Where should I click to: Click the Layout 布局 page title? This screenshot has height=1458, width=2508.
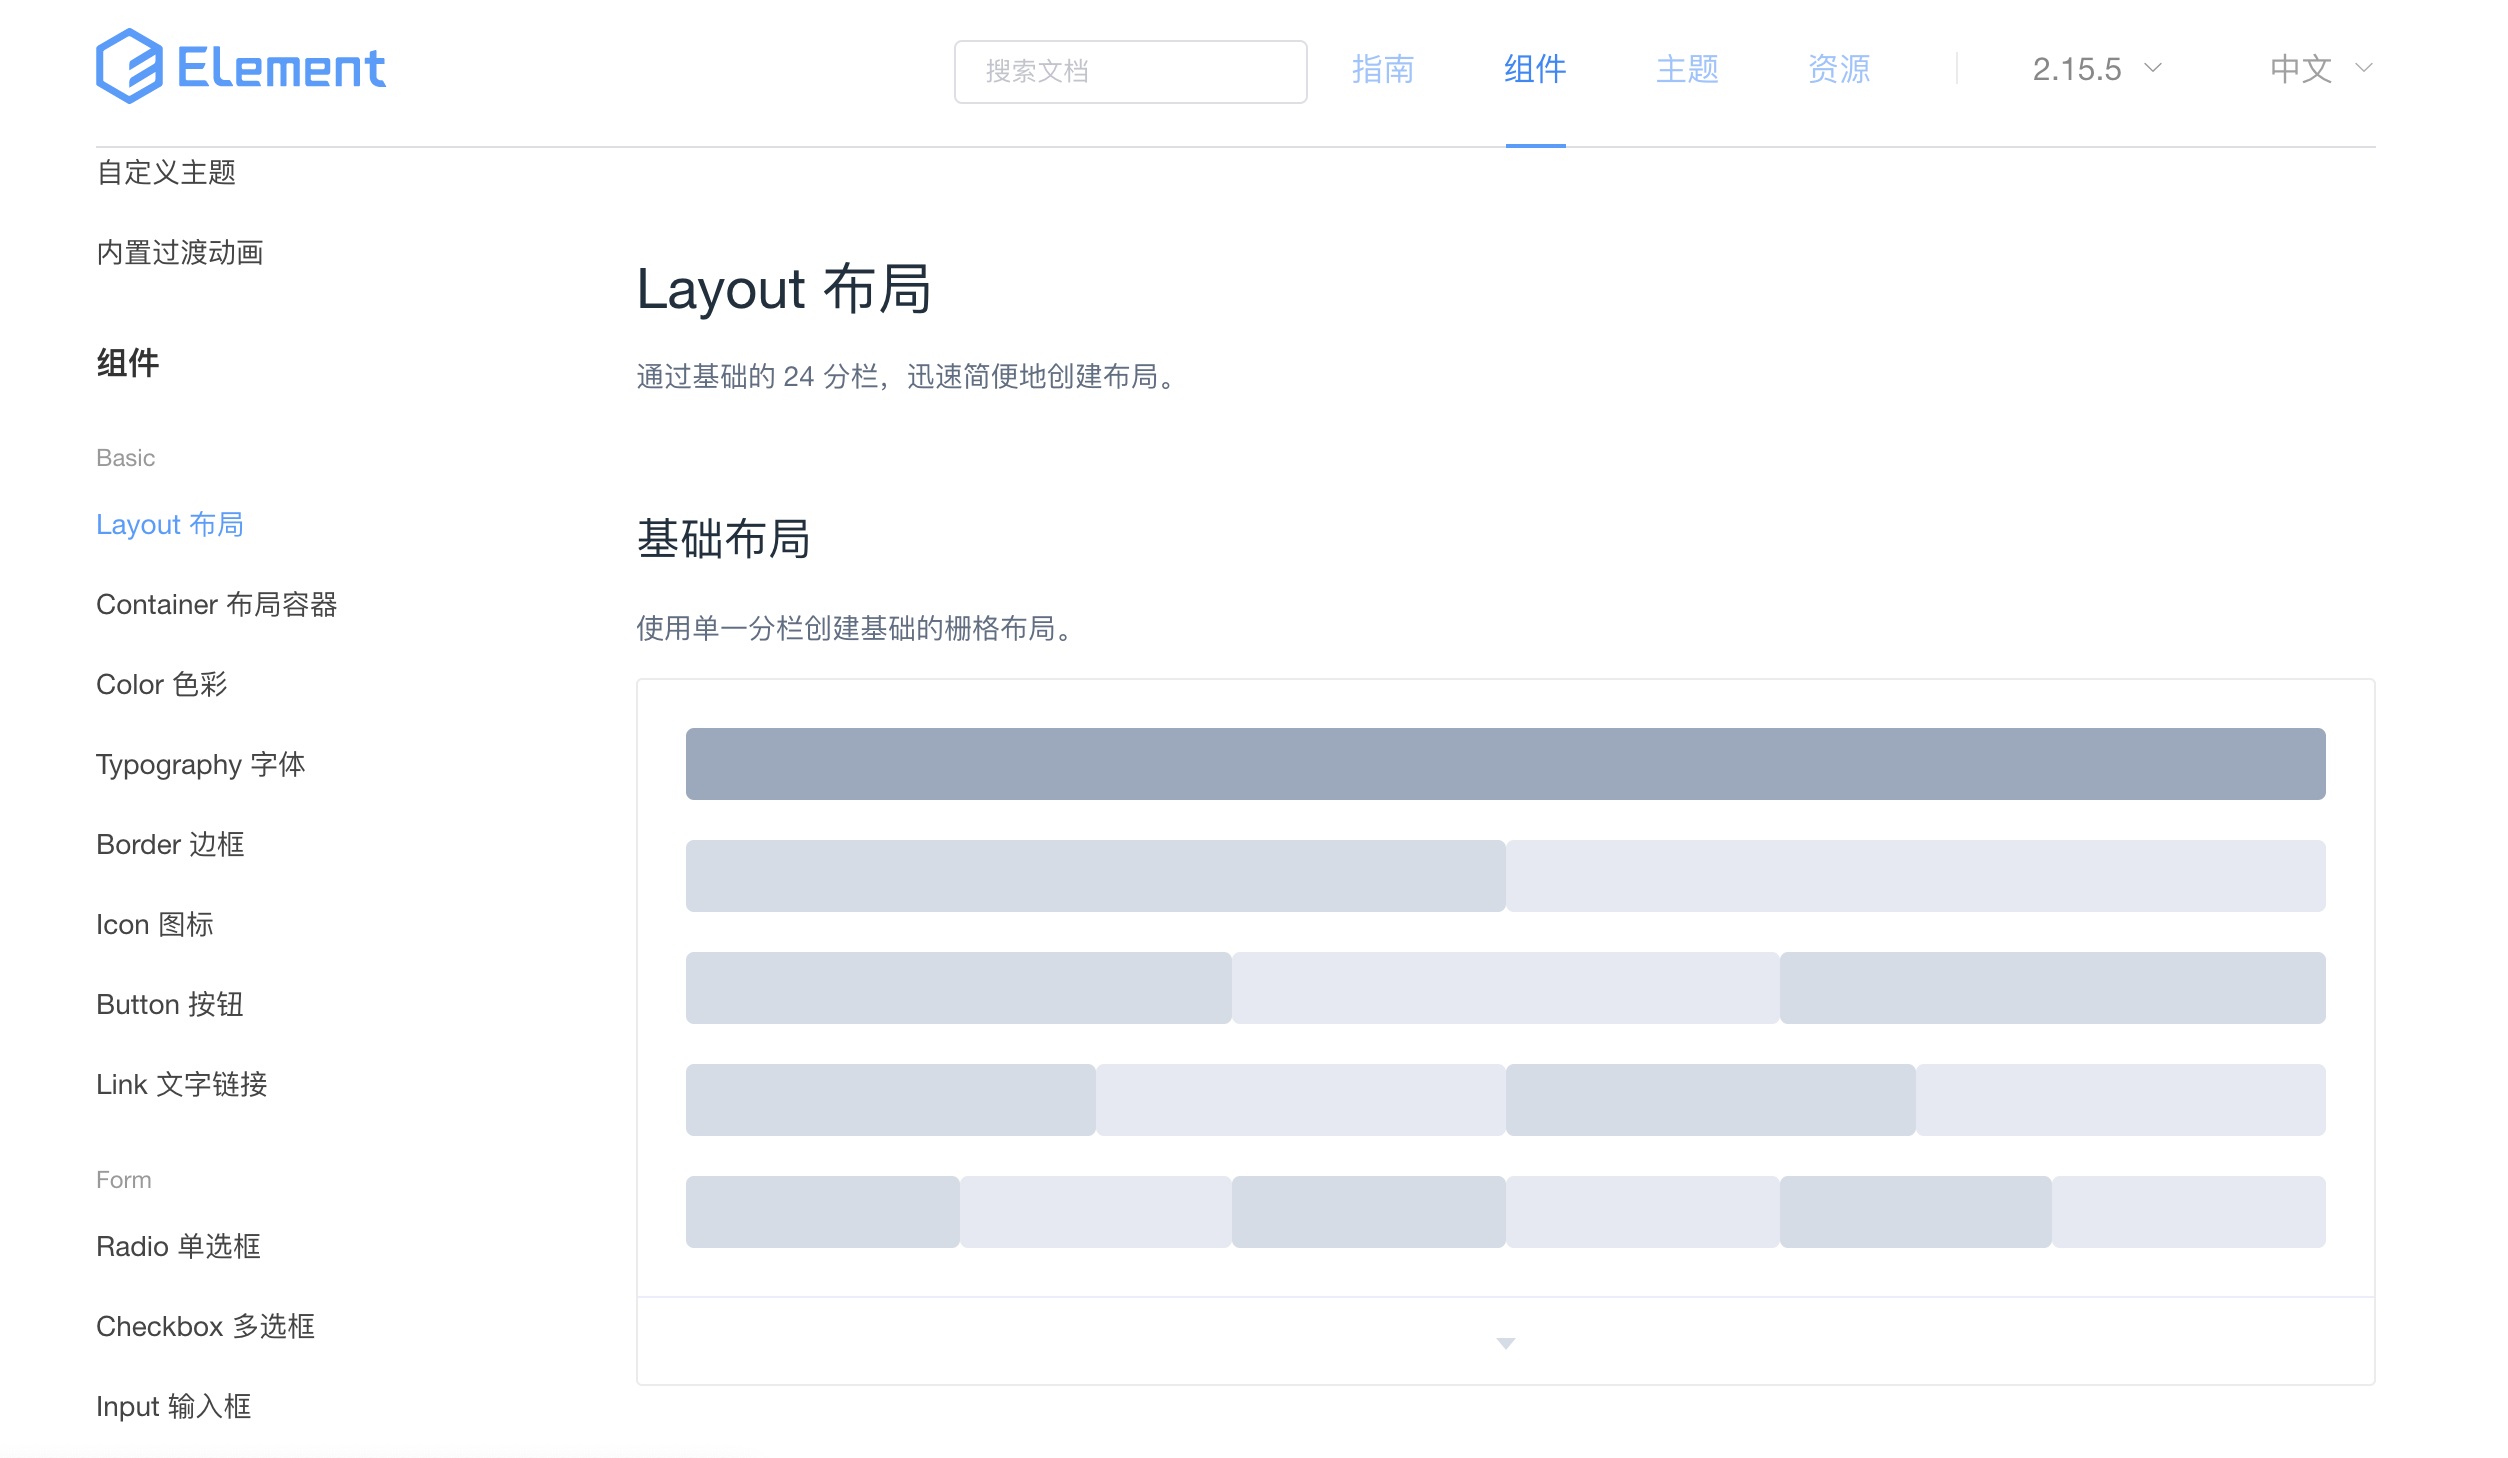click(x=784, y=289)
